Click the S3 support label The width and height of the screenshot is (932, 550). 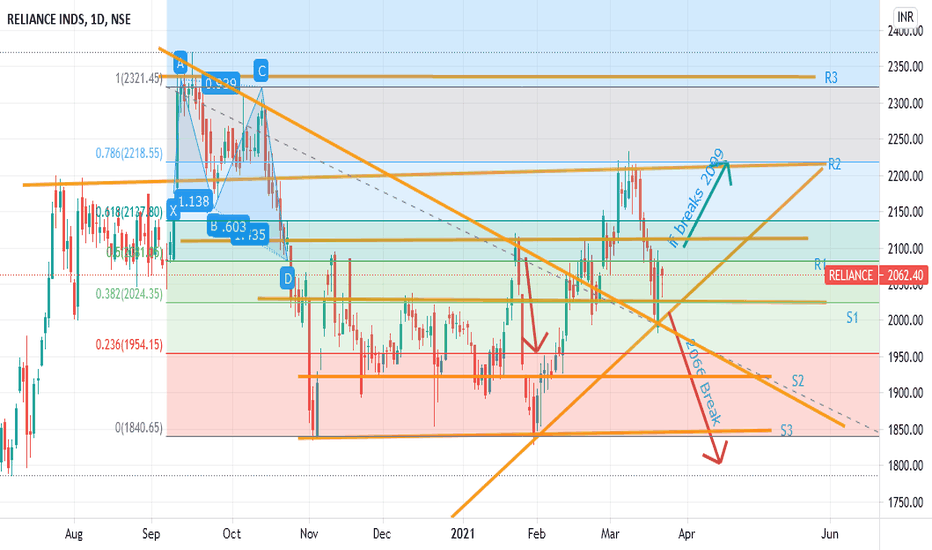(786, 430)
